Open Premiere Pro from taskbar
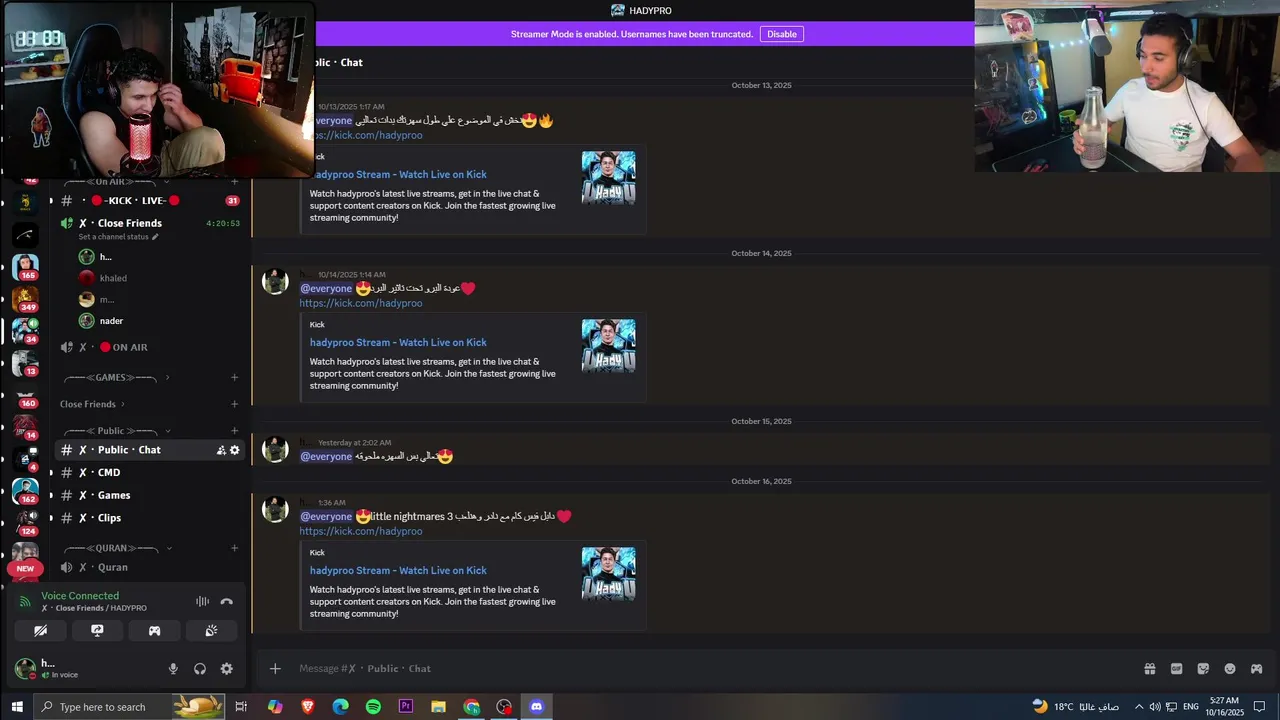This screenshot has height=720, width=1280. pyautogui.click(x=406, y=707)
